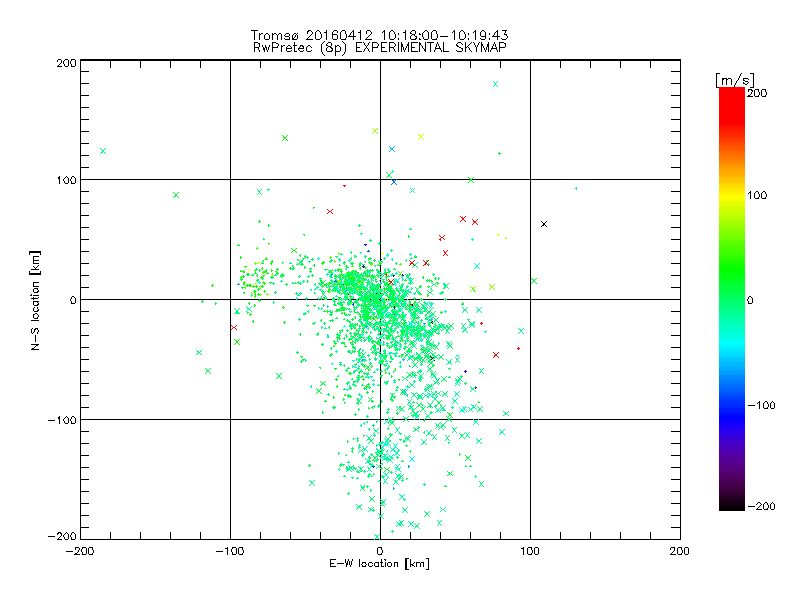Click the y-axis '-200' tick label
Image resolution: width=800 pixels, height=600 pixels.
[x=62, y=536]
